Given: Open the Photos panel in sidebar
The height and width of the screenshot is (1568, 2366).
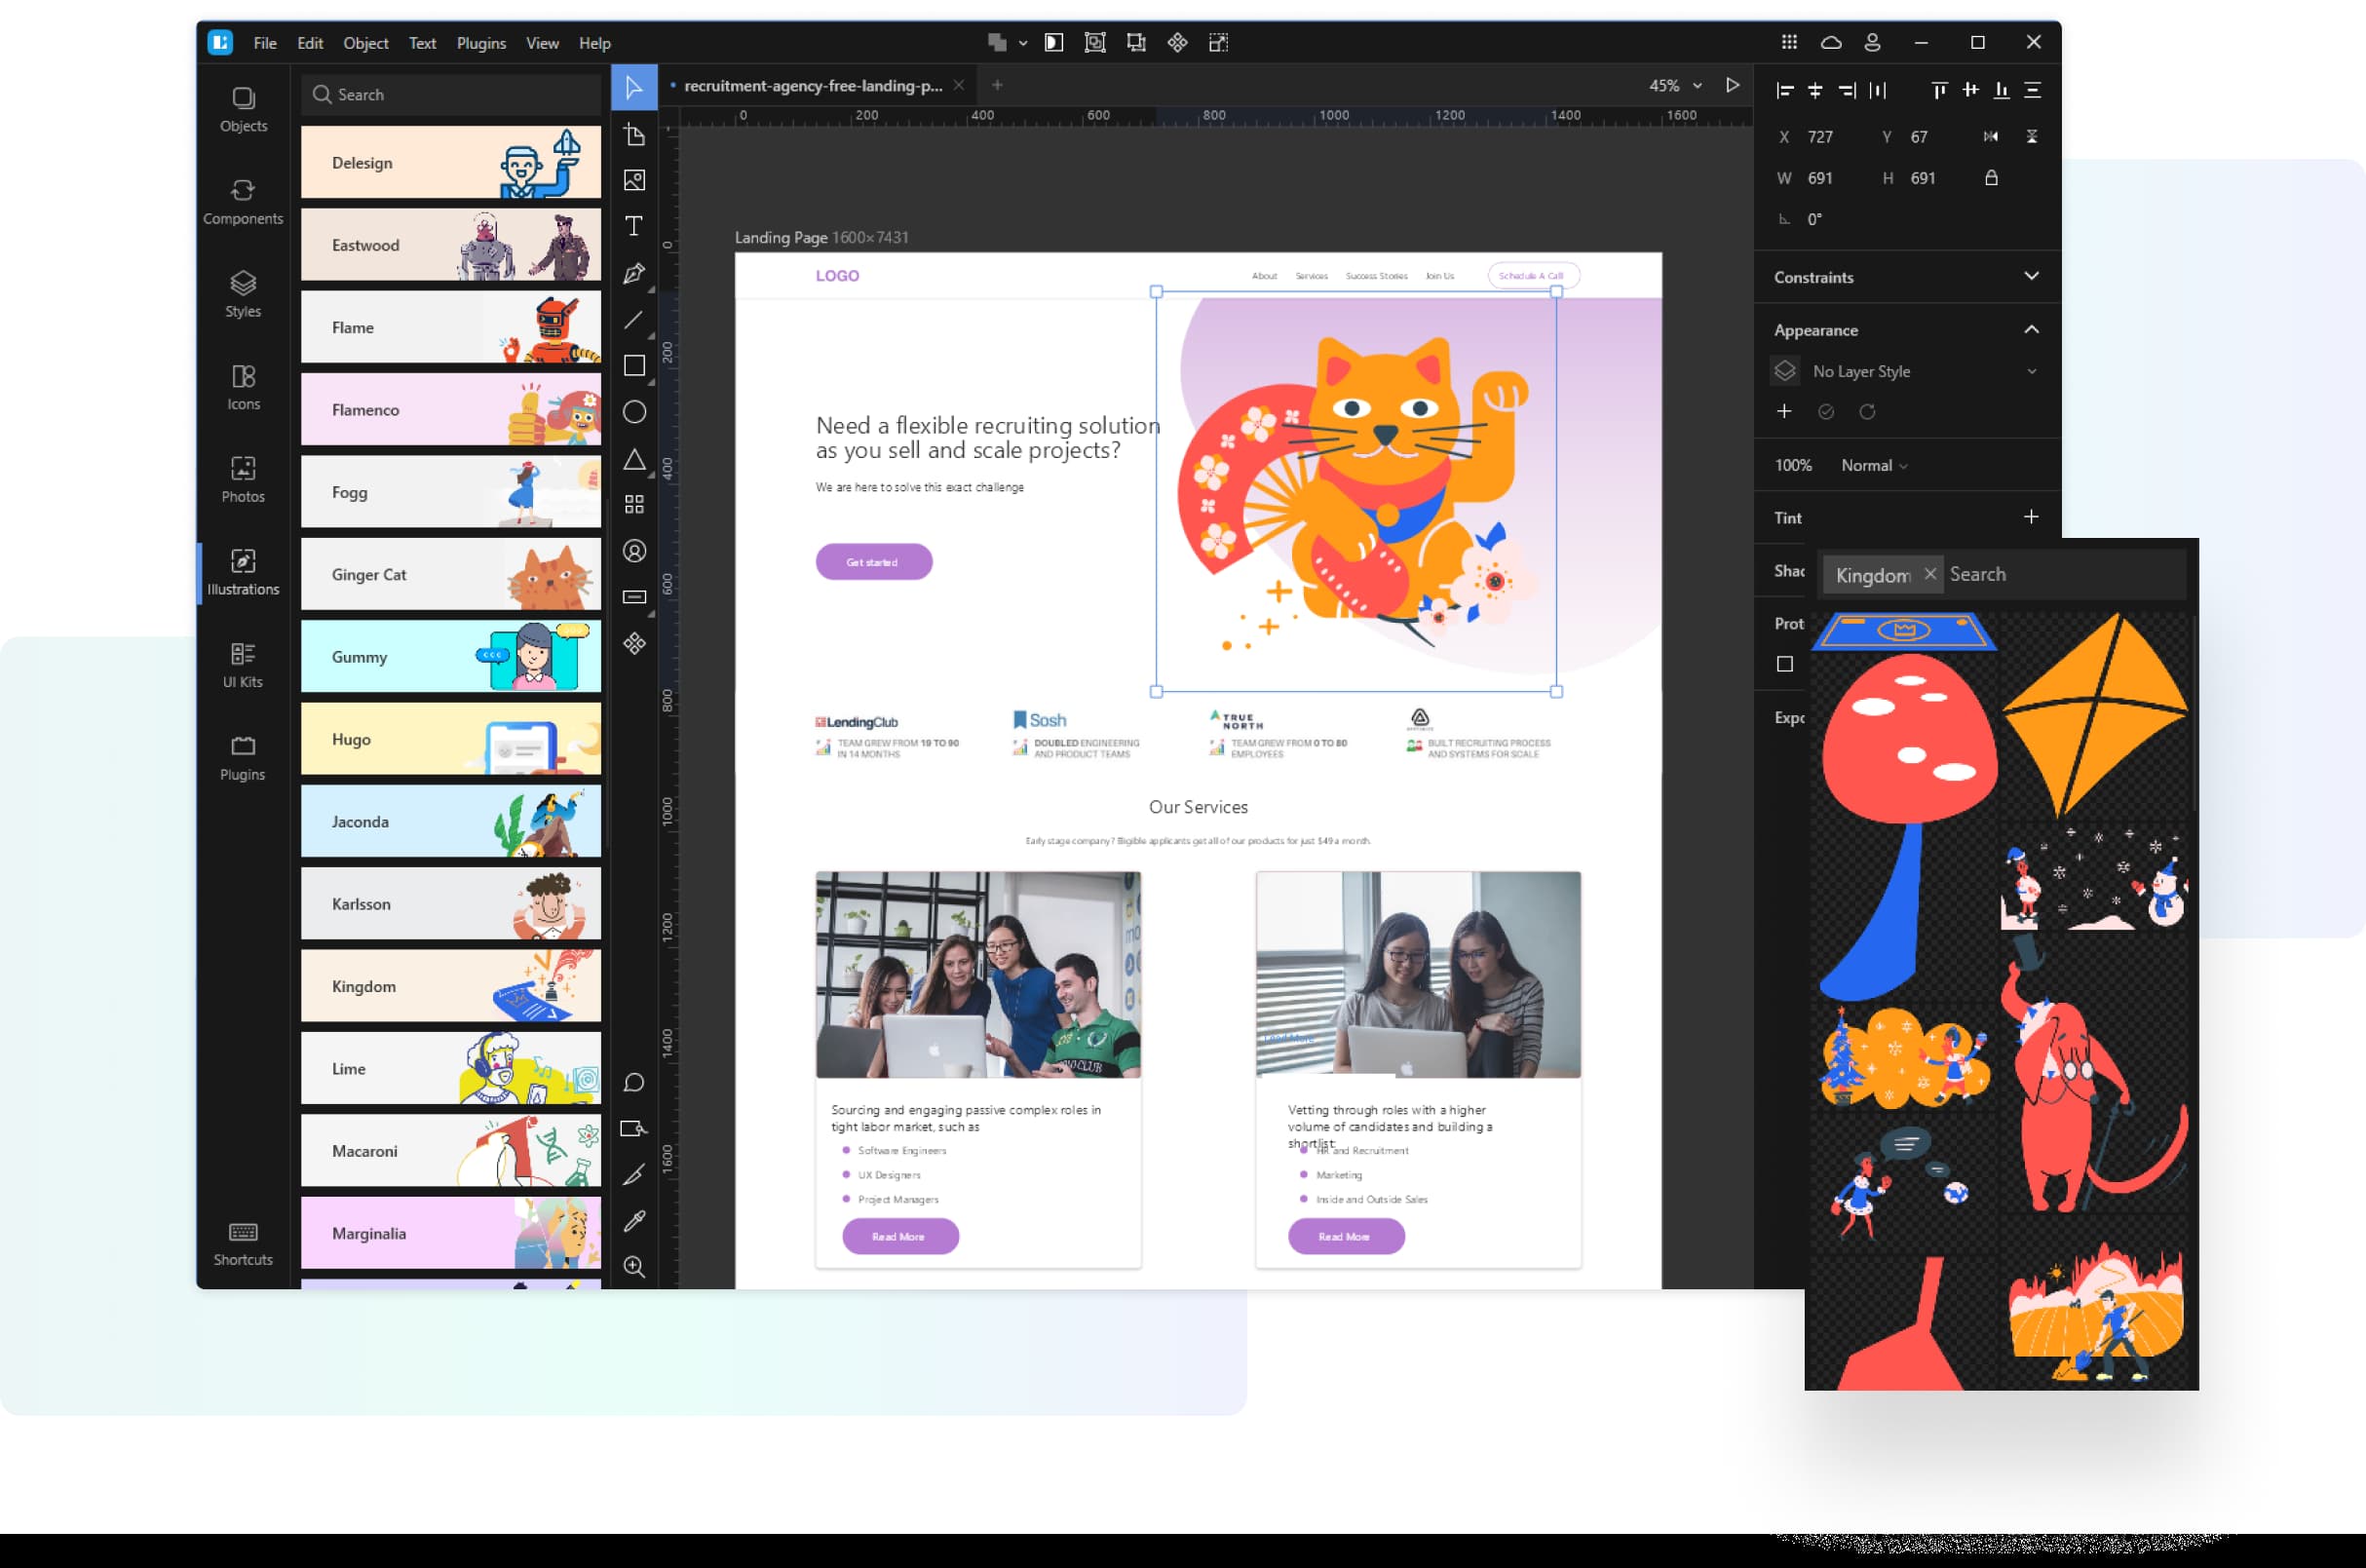Looking at the screenshot, I should pos(243,479).
